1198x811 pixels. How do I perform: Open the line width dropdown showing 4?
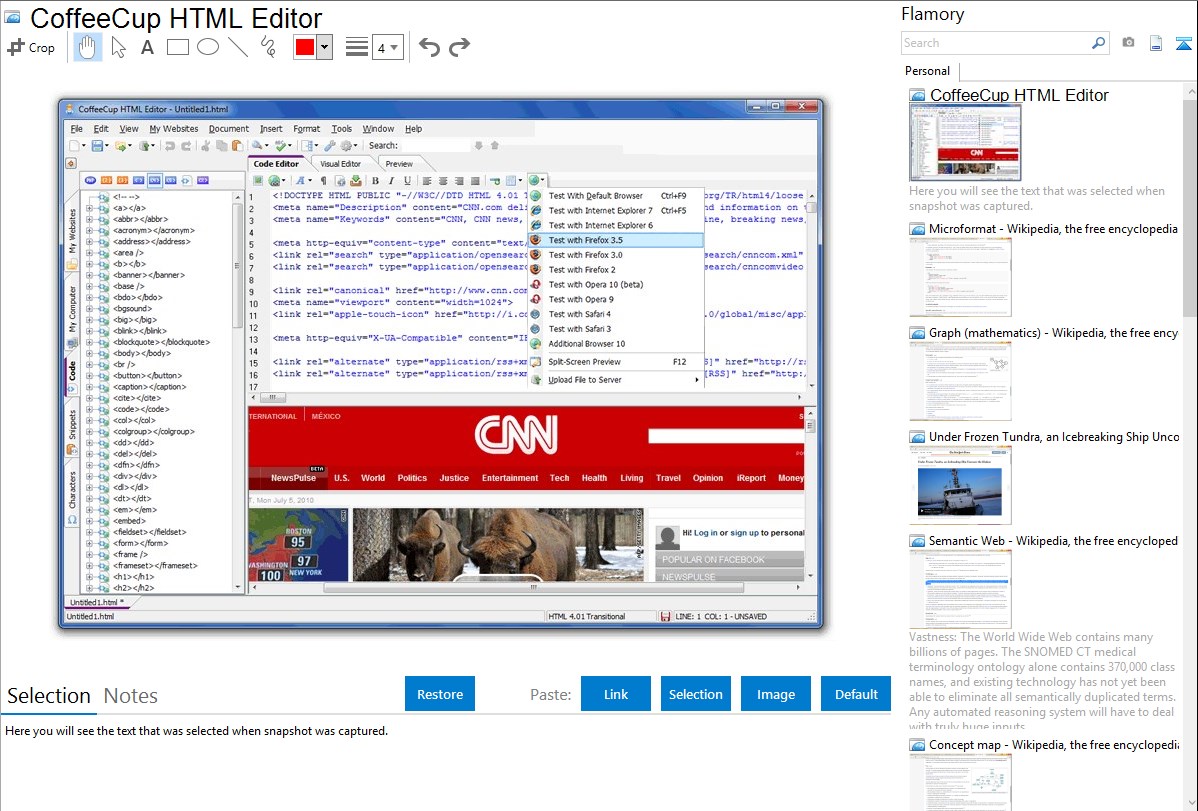click(387, 47)
